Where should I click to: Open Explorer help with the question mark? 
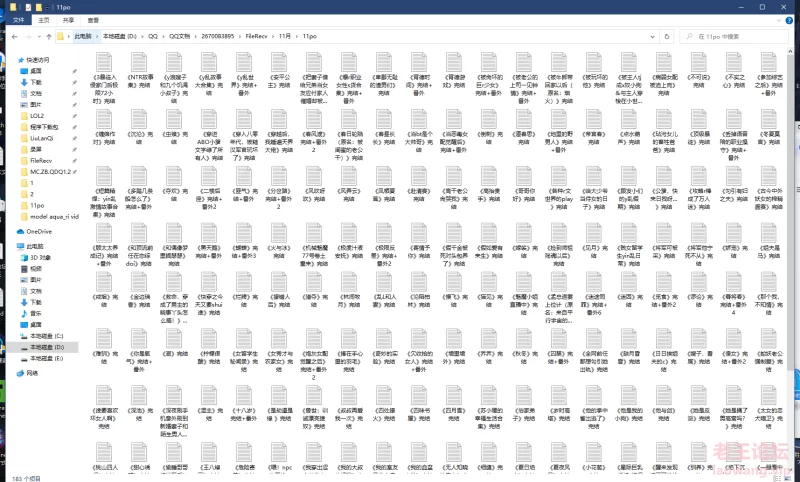click(x=790, y=20)
